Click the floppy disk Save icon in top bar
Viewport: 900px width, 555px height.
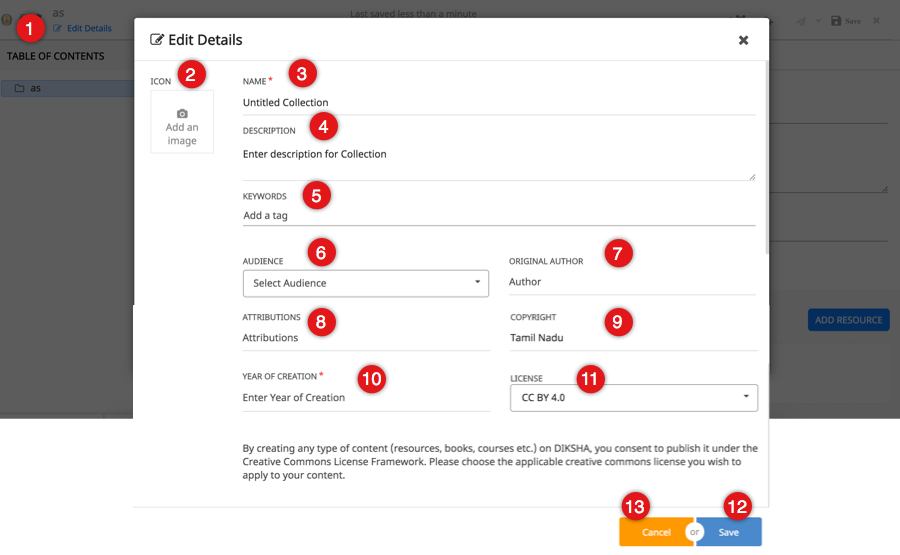tap(836, 20)
